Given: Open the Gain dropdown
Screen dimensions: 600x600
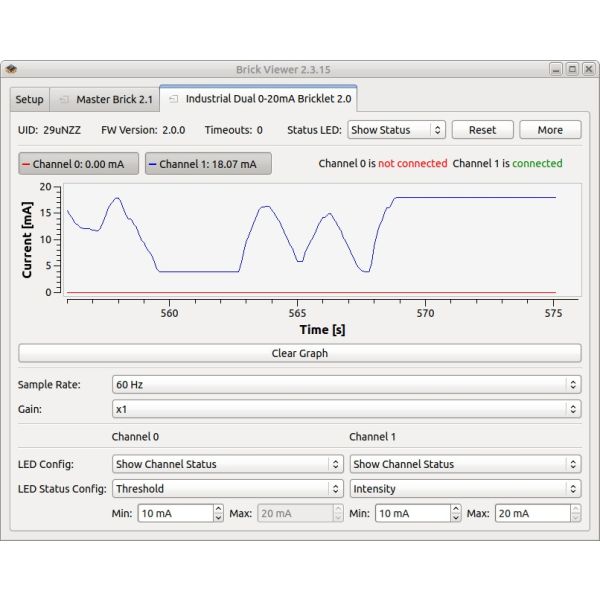Looking at the screenshot, I should pyautogui.click(x=346, y=409).
